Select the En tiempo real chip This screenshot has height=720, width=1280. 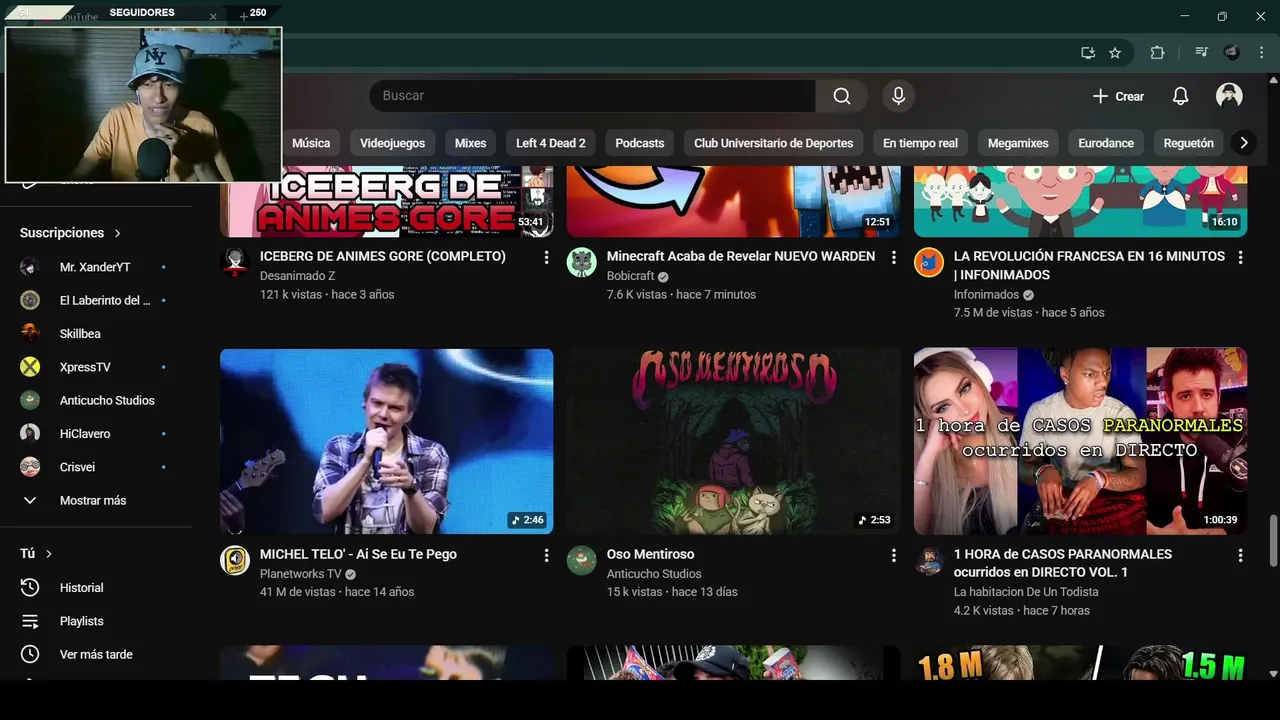(x=920, y=143)
